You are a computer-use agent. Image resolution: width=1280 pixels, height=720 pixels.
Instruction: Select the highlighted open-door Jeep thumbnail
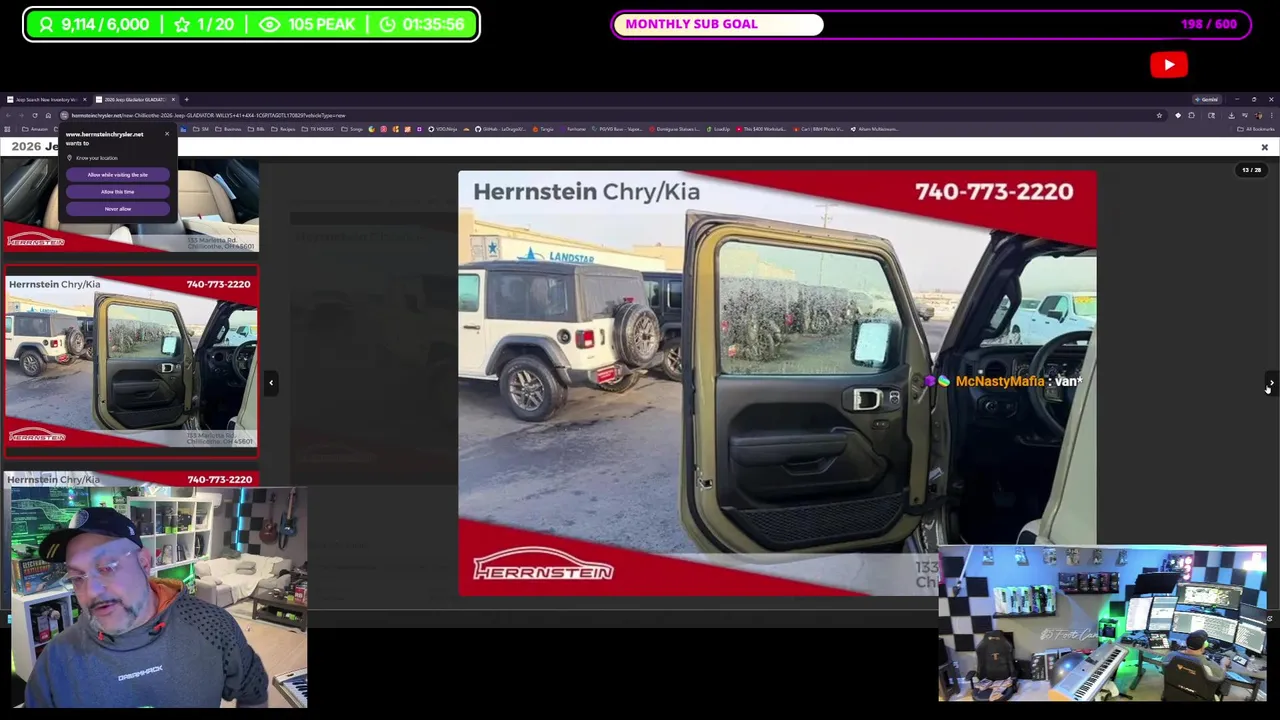point(131,360)
